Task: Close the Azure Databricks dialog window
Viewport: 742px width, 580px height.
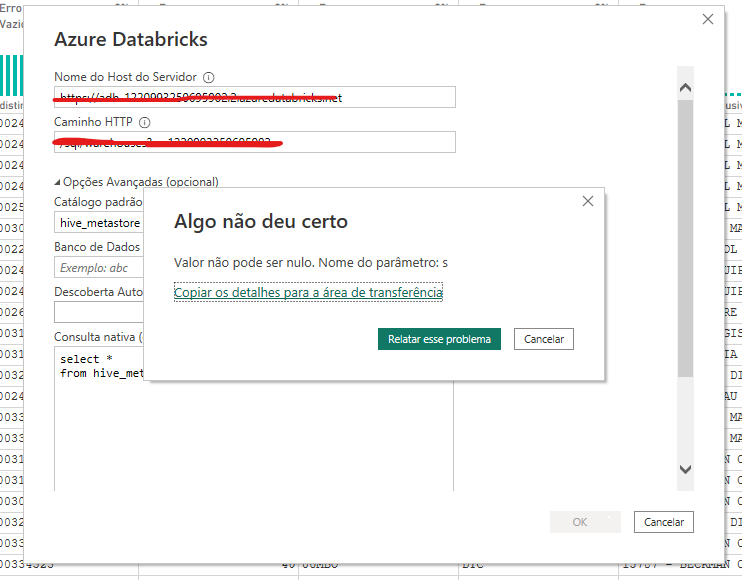Action: (x=708, y=19)
